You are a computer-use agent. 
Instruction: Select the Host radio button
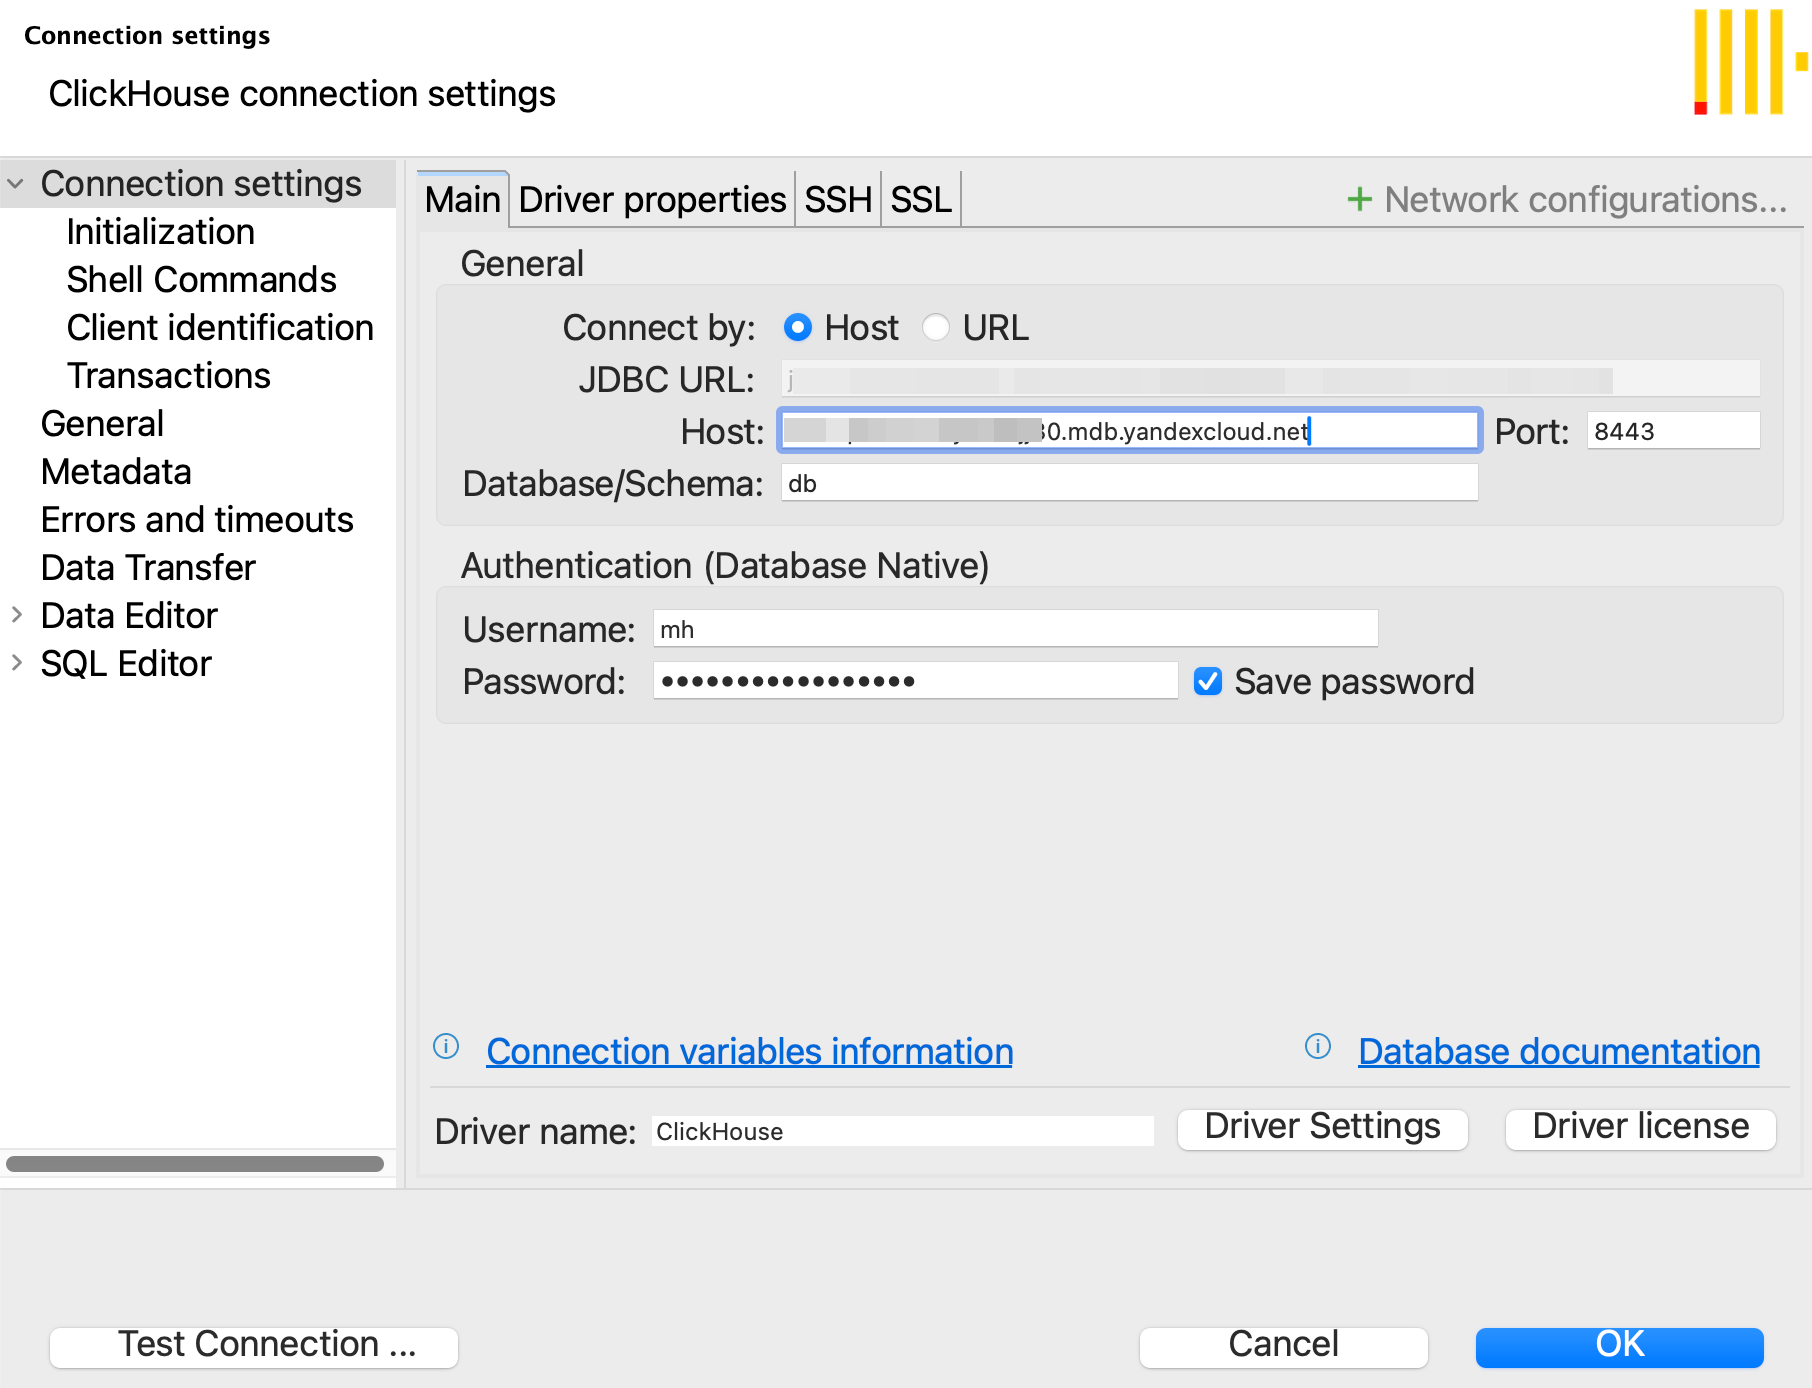tap(798, 327)
